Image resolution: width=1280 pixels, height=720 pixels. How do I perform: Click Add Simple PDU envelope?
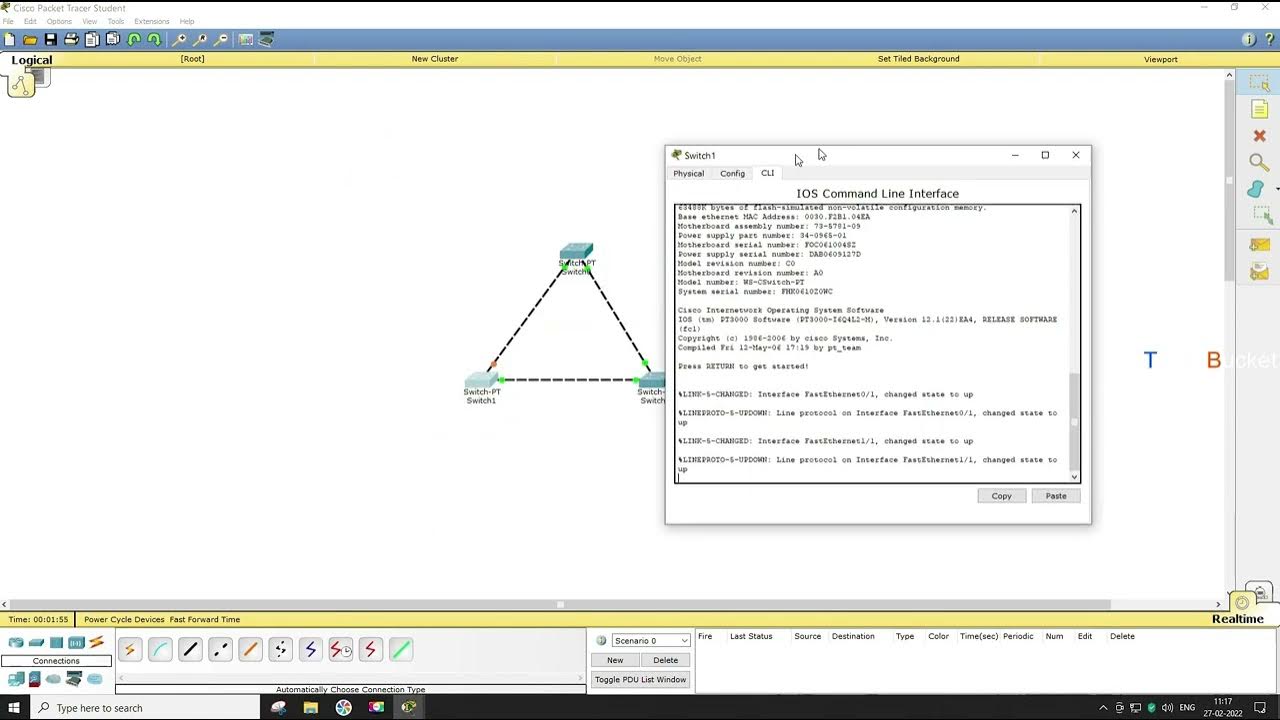click(x=1259, y=245)
